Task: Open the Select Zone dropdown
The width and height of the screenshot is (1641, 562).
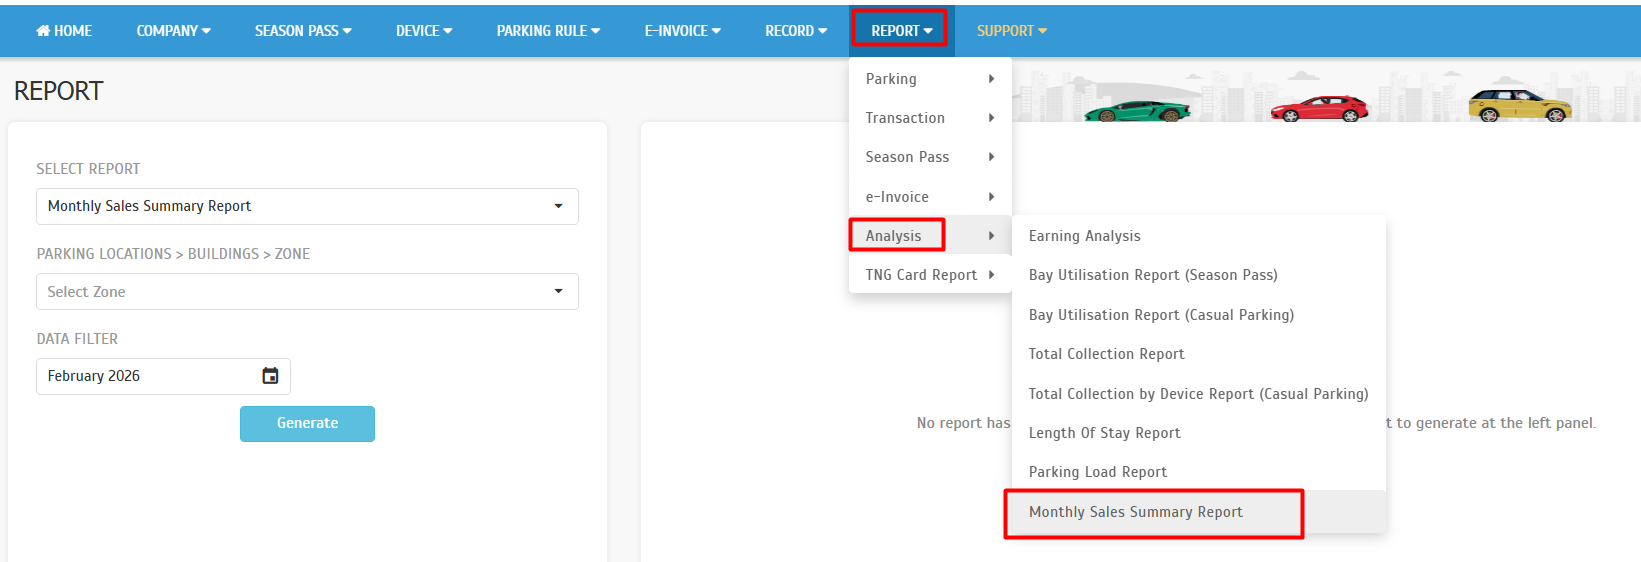Action: (x=307, y=292)
